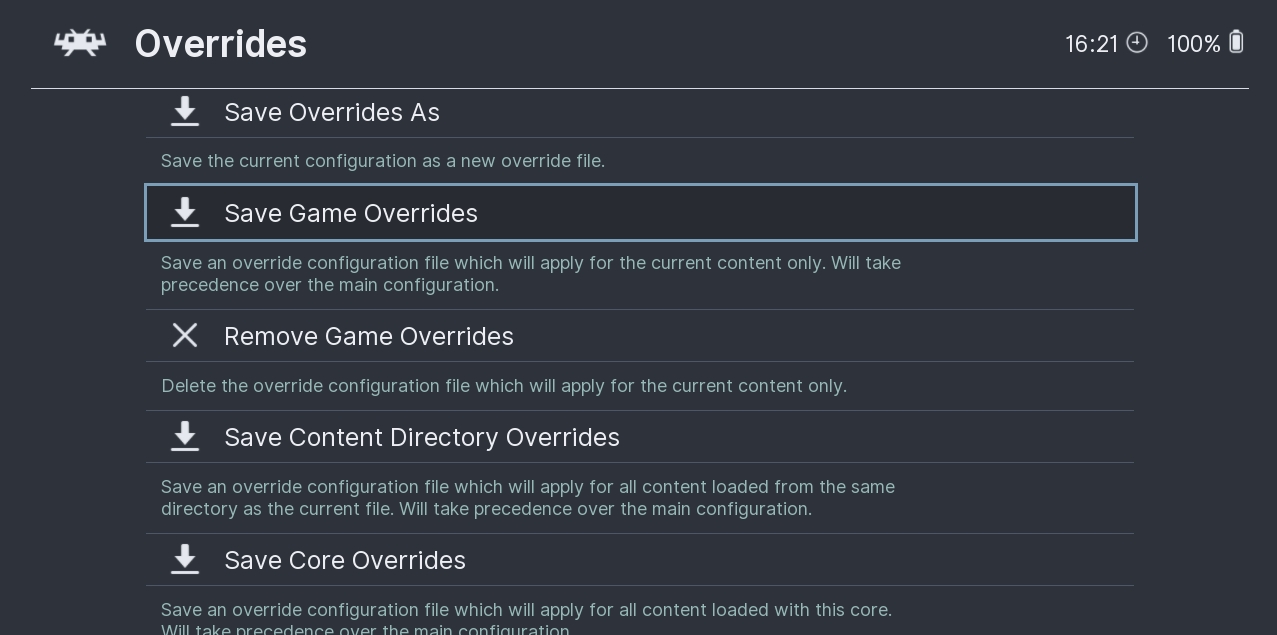
Task: Click the battery icon at top right
Action: tap(1236, 42)
